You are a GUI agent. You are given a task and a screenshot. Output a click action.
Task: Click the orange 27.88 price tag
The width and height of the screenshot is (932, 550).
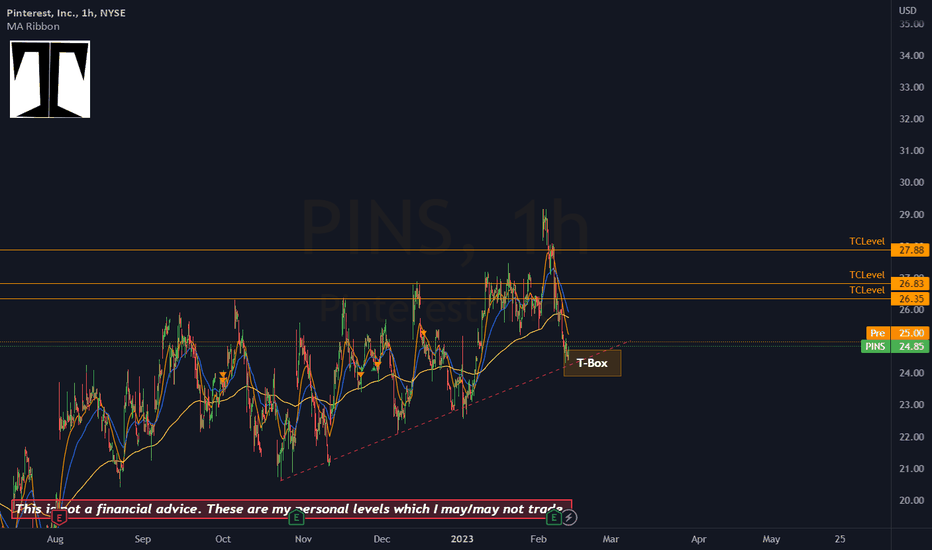(911, 250)
